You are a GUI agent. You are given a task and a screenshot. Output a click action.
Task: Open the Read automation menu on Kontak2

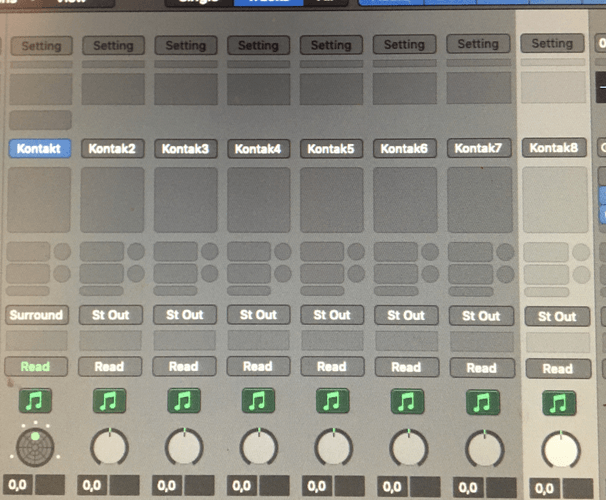point(110,366)
